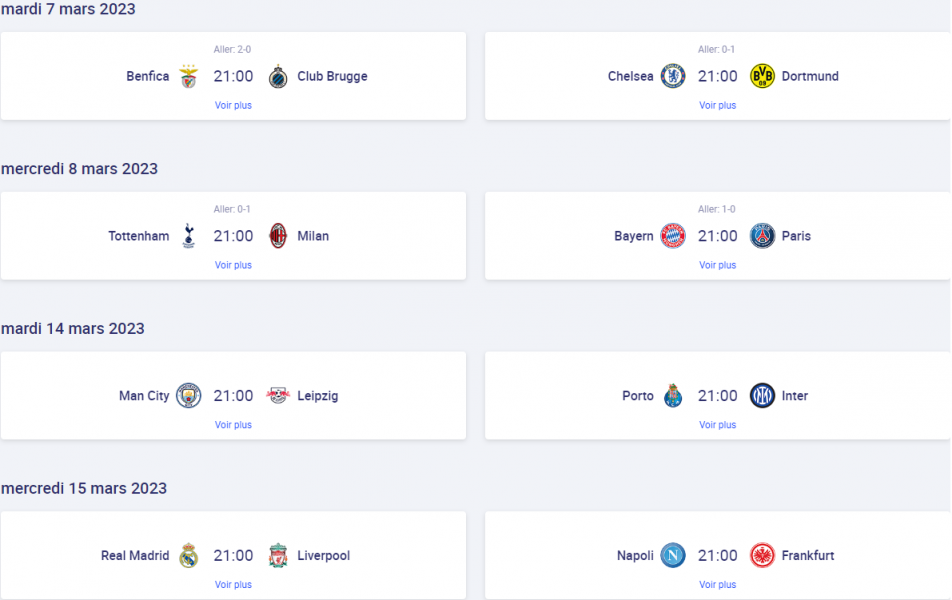Click the Benfica club crest

189,77
